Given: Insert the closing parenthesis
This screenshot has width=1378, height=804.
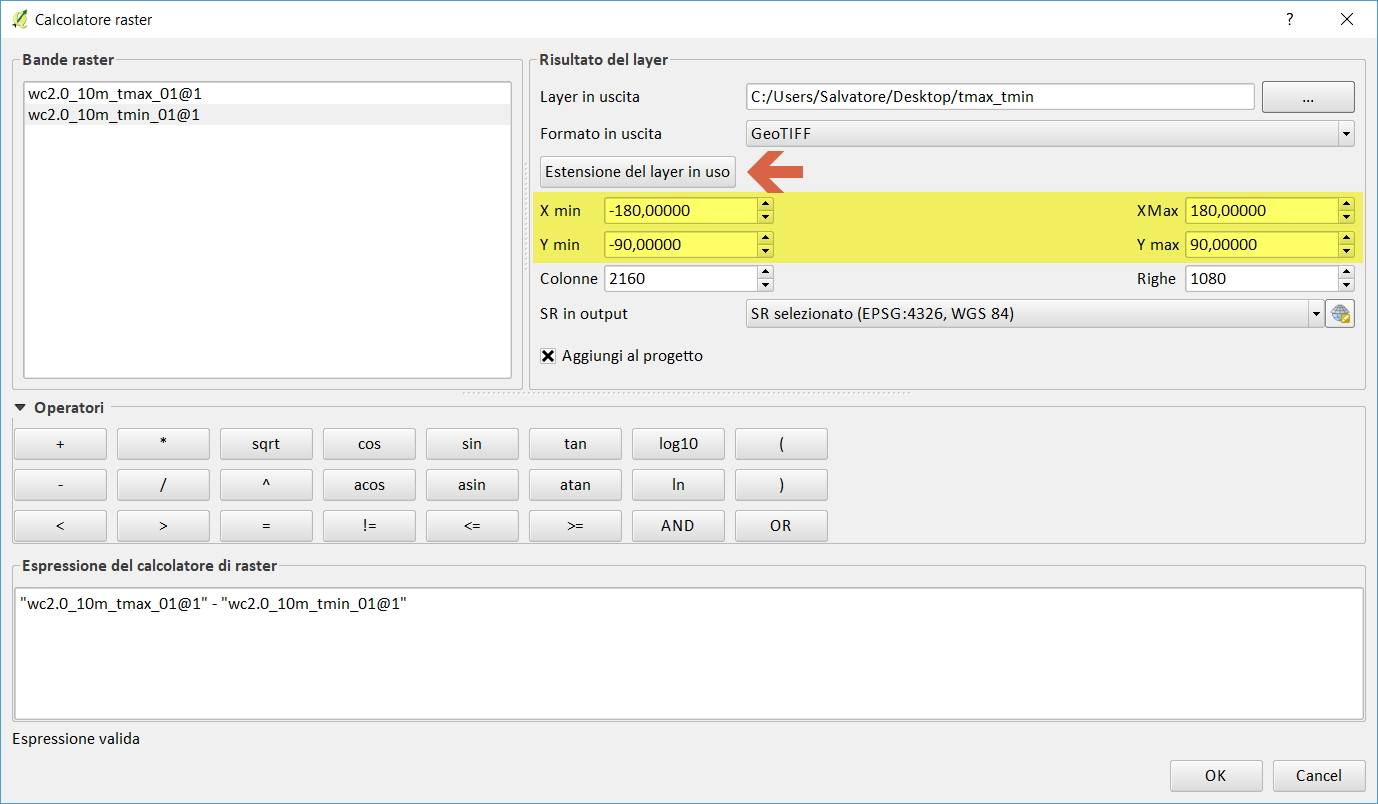Looking at the screenshot, I should pyautogui.click(x=781, y=485).
